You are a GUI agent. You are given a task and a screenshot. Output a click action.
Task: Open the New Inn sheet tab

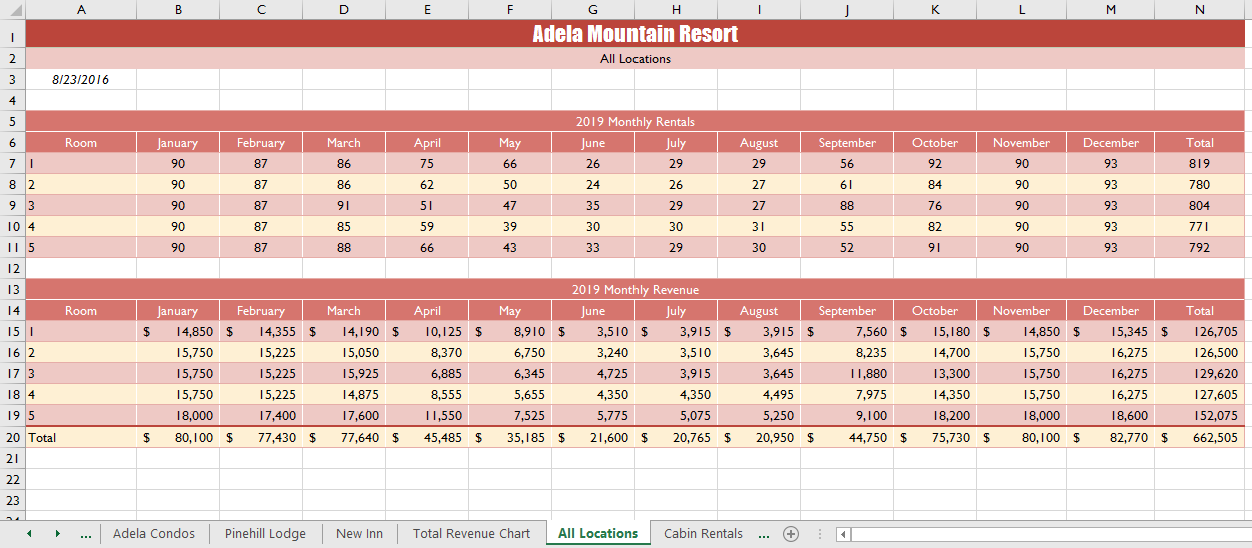(359, 534)
